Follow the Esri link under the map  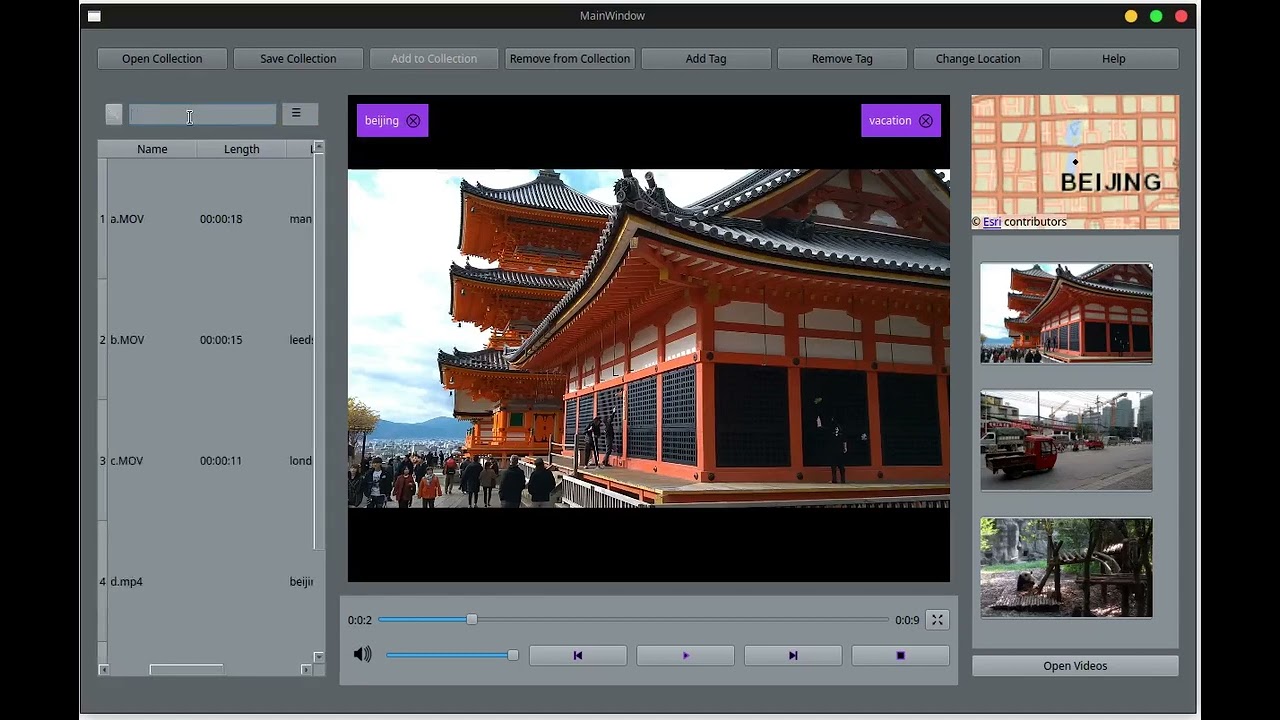tap(992, 222)
